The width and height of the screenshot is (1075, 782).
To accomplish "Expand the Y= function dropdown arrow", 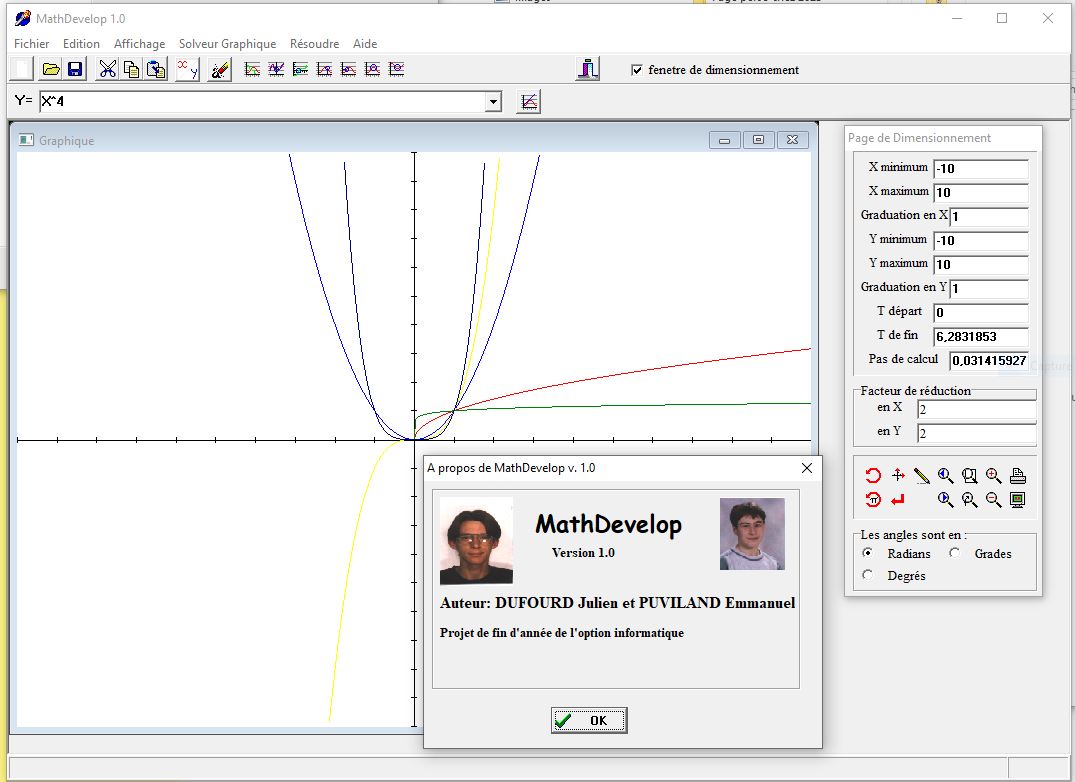I will pos(493,102).
